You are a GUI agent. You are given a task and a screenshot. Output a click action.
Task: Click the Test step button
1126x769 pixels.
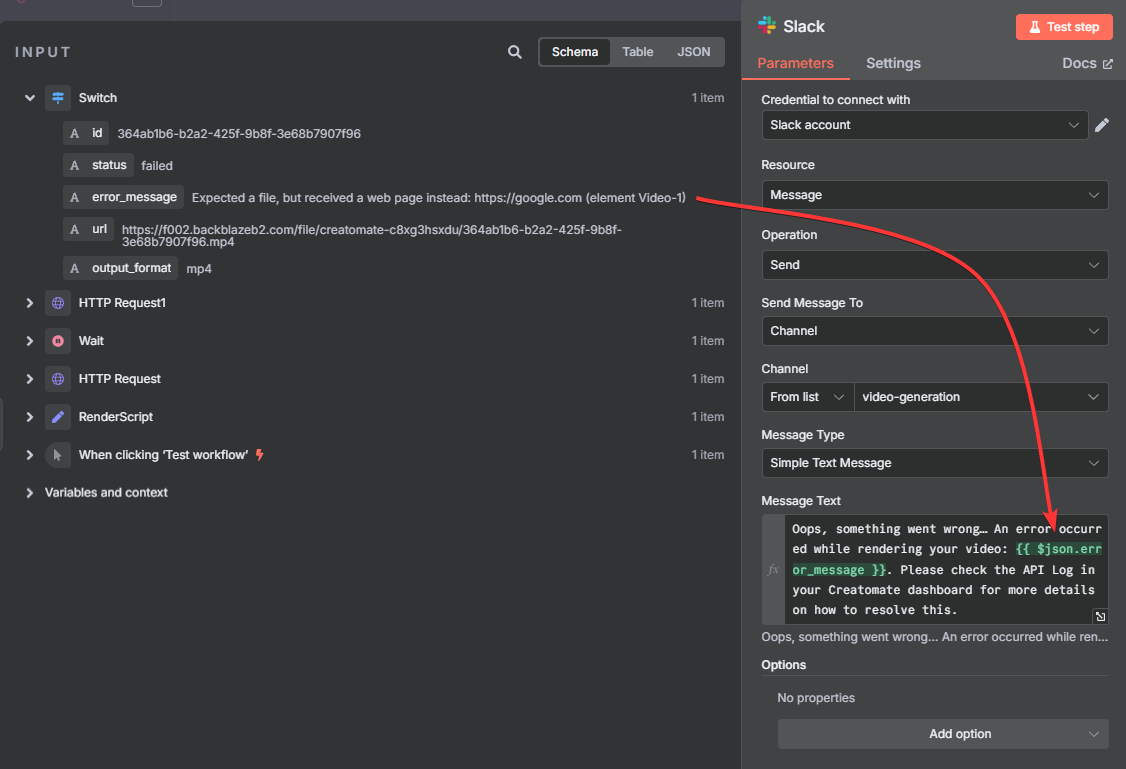click(1064, 27)
